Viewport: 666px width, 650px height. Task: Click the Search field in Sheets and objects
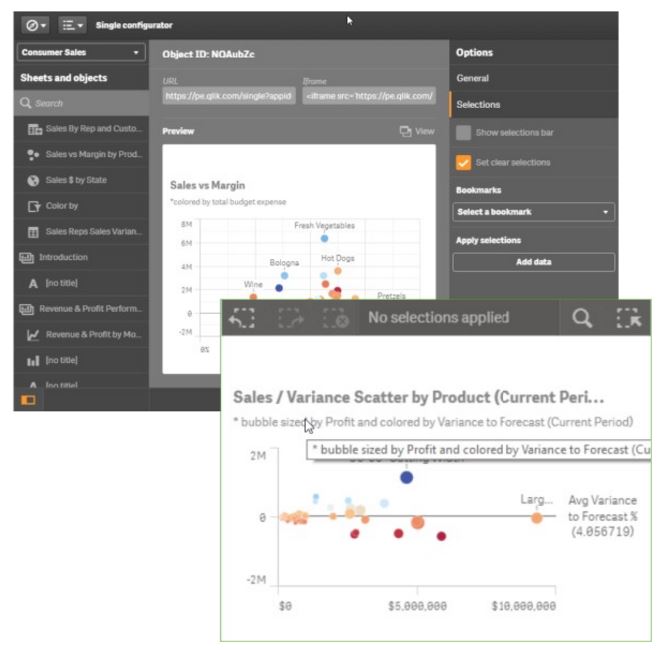tap(82, 103)
